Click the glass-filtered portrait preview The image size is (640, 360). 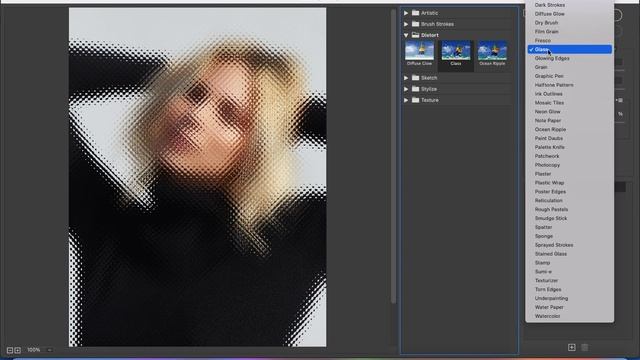pyautogui.click(x=198, y=177)
